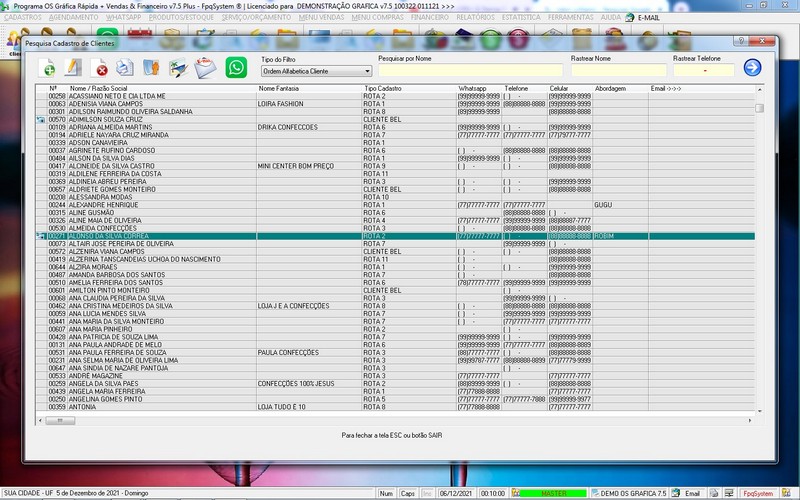Click the print documents icon
The image size is (800, 500).
[125, 67]
